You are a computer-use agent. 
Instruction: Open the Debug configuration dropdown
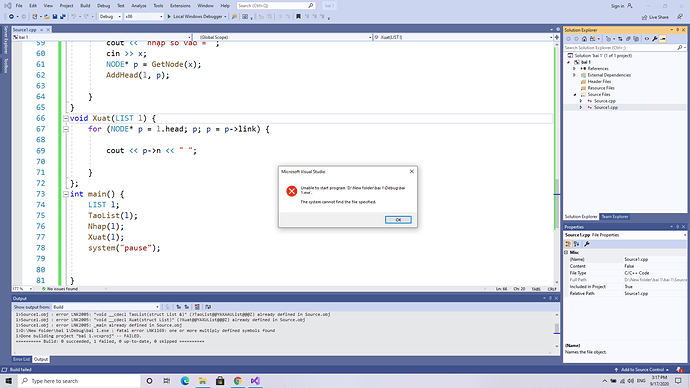[110, 17]
